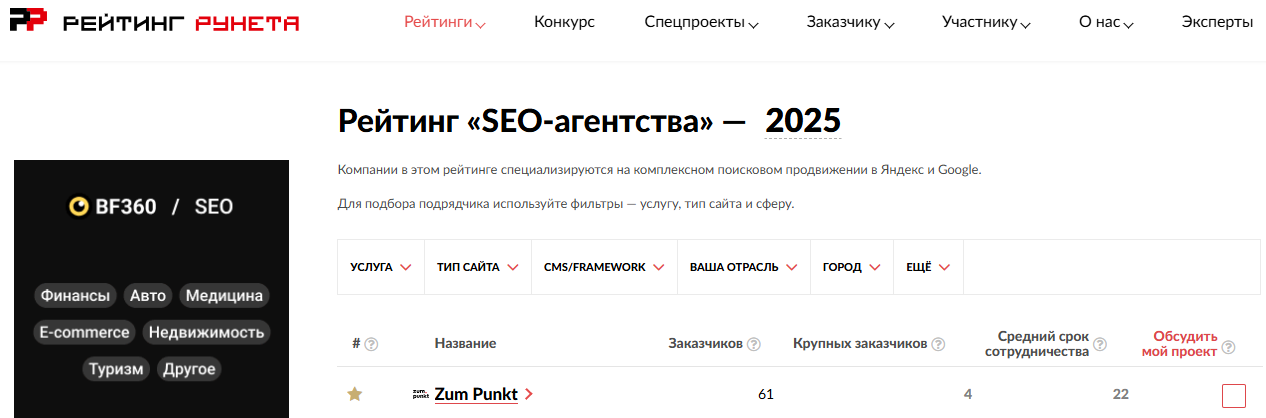Click help icon beside Заказчиков column
This screenshot has width=1266, height=418.
754,344
